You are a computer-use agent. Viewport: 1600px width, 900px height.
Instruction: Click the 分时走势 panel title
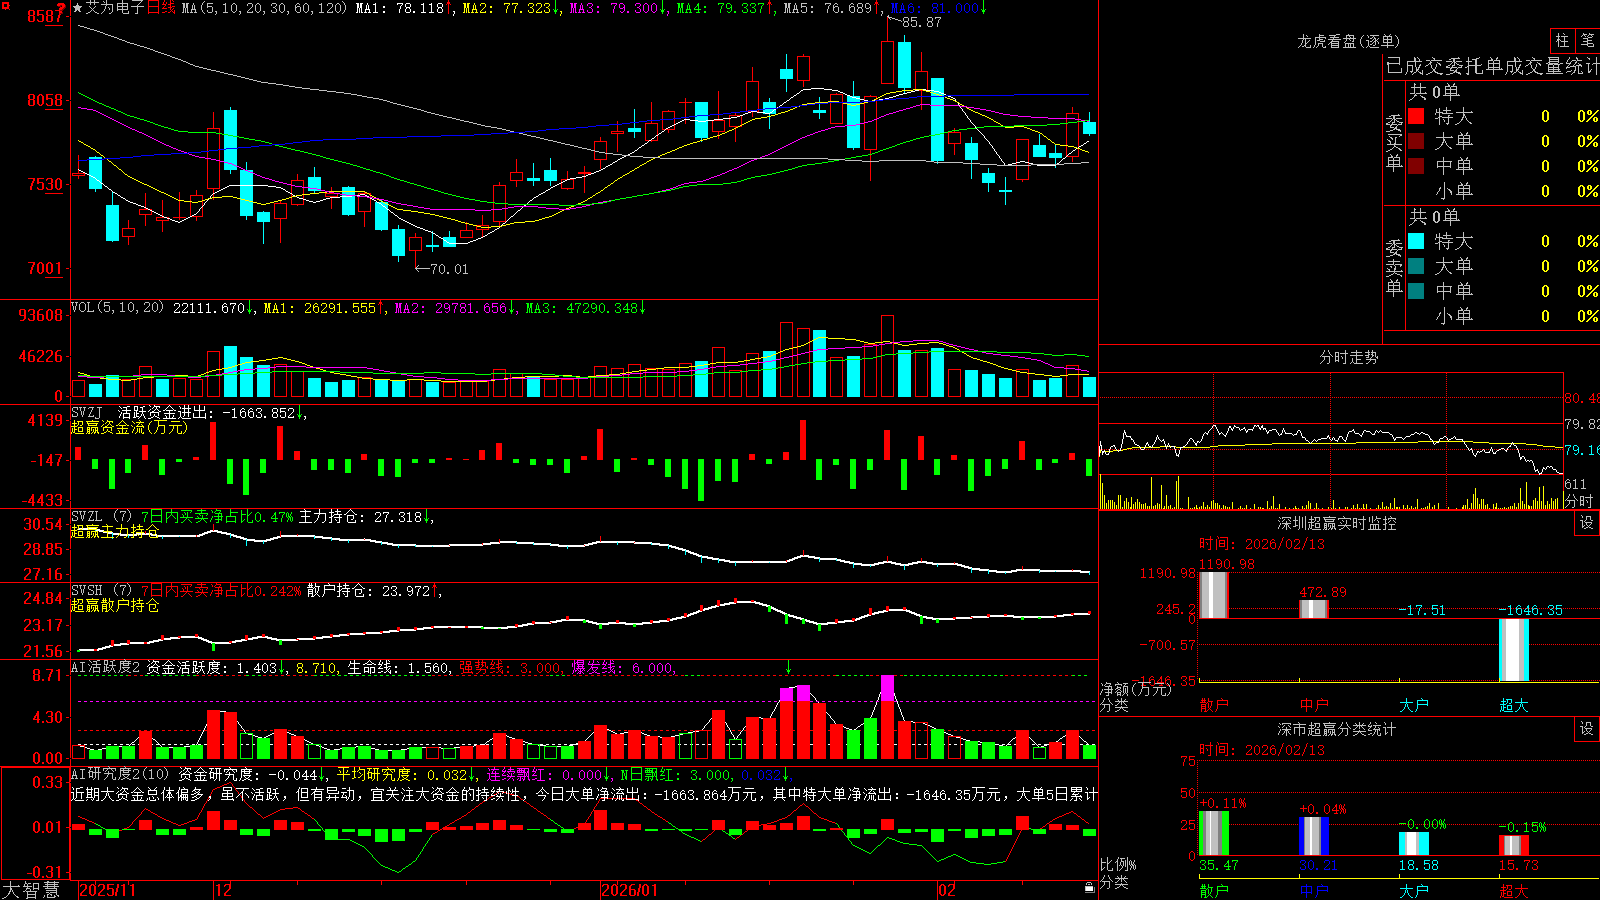1348,357
